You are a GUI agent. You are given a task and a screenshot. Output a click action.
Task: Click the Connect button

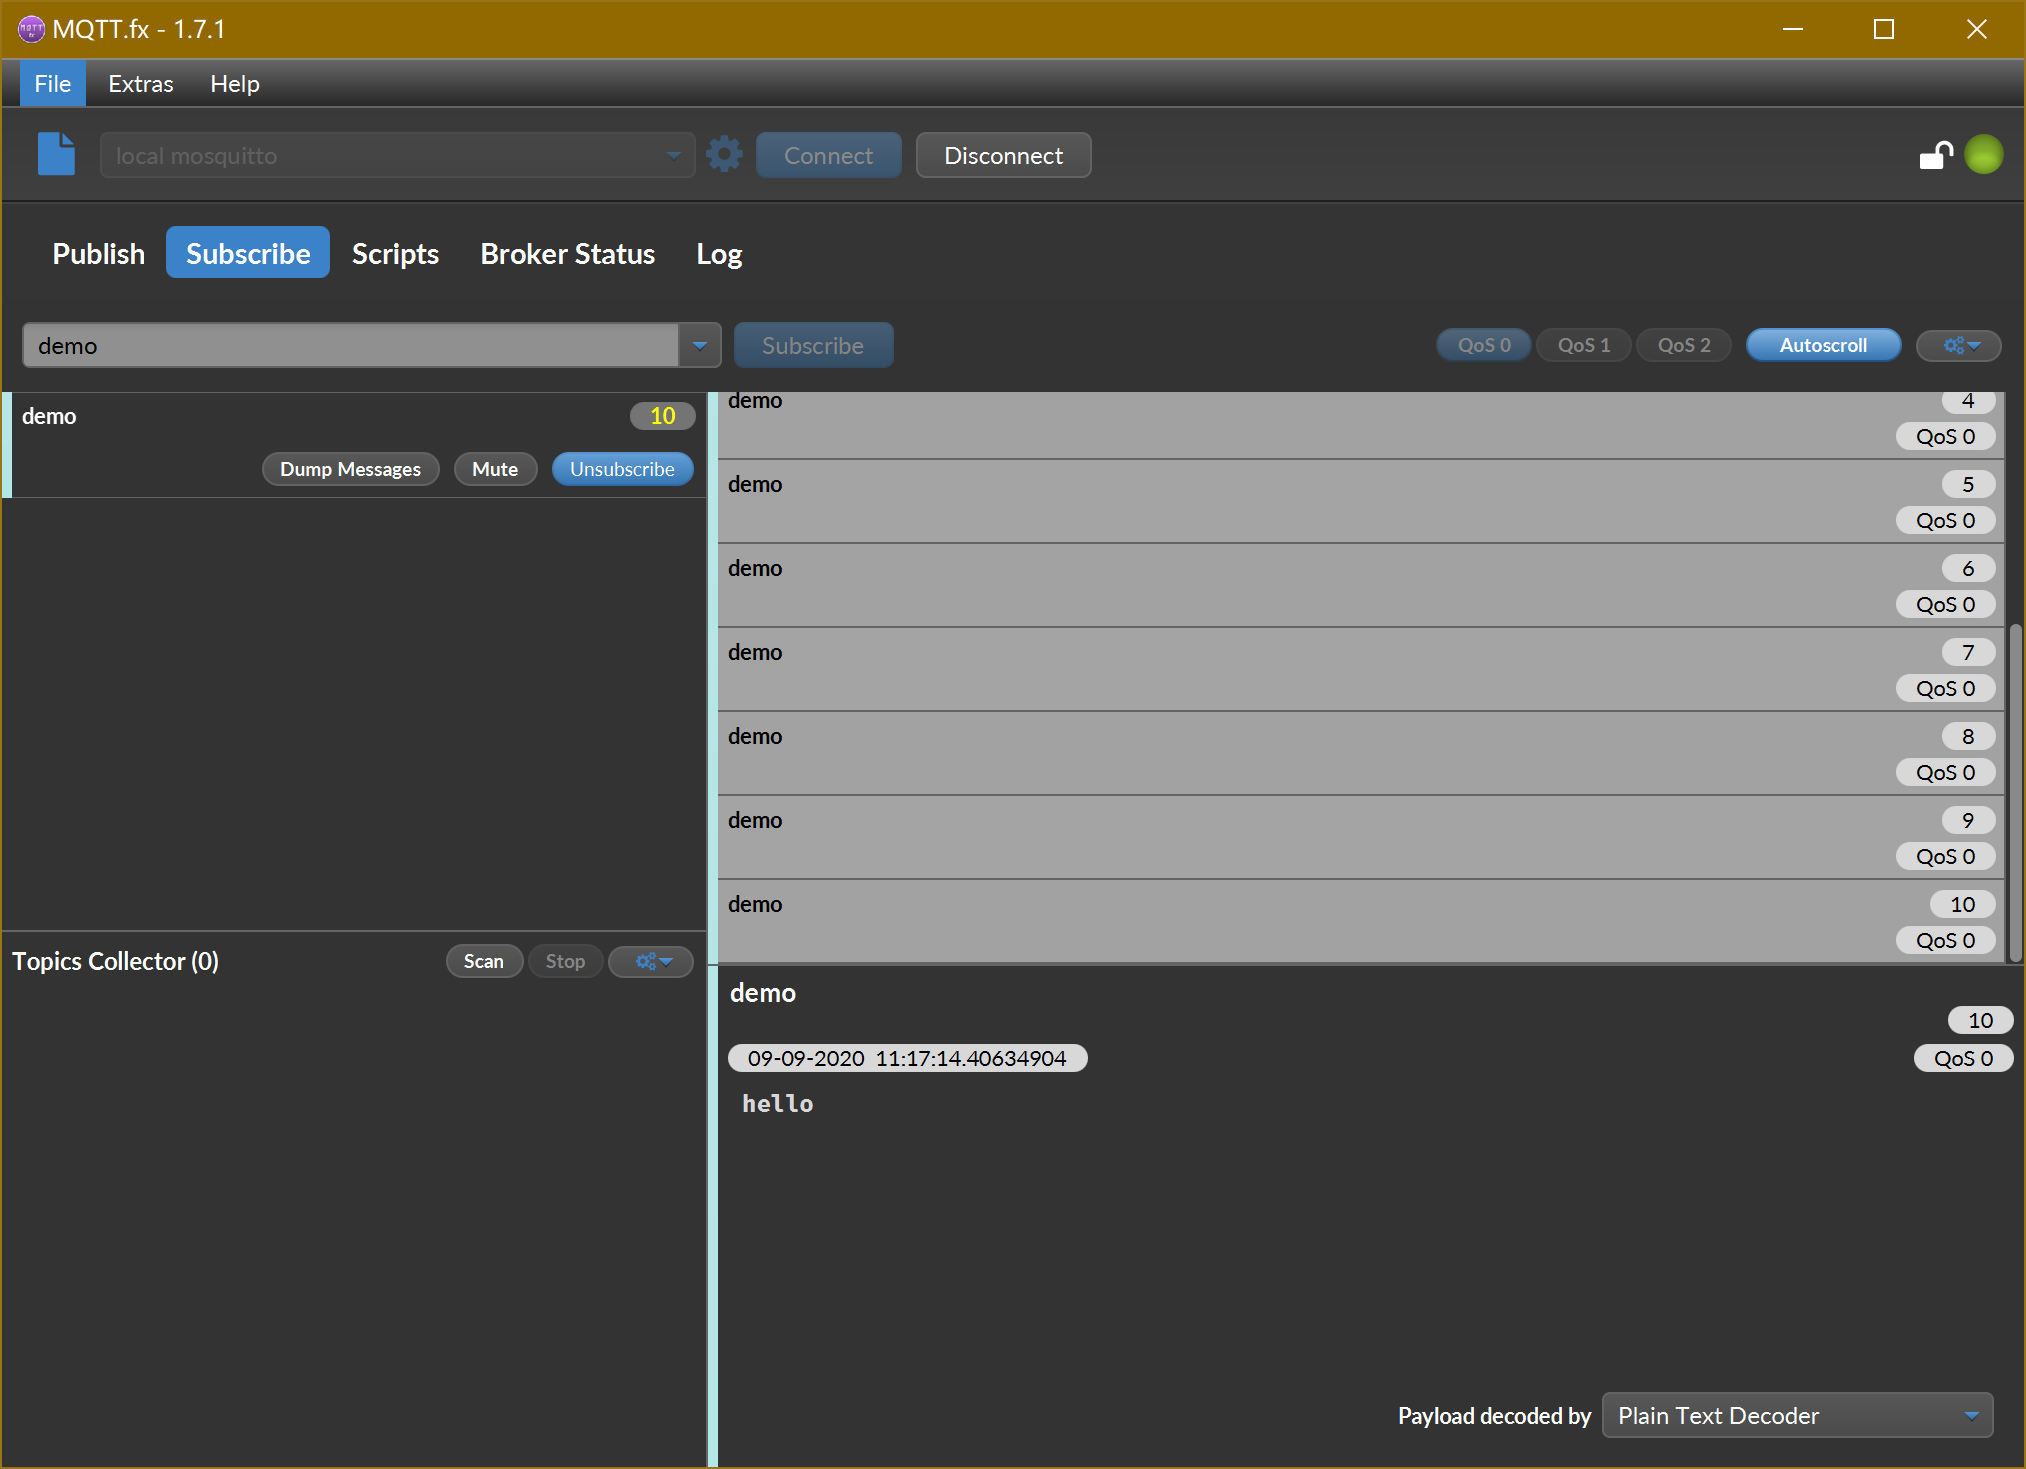click(x=828, y=155)
